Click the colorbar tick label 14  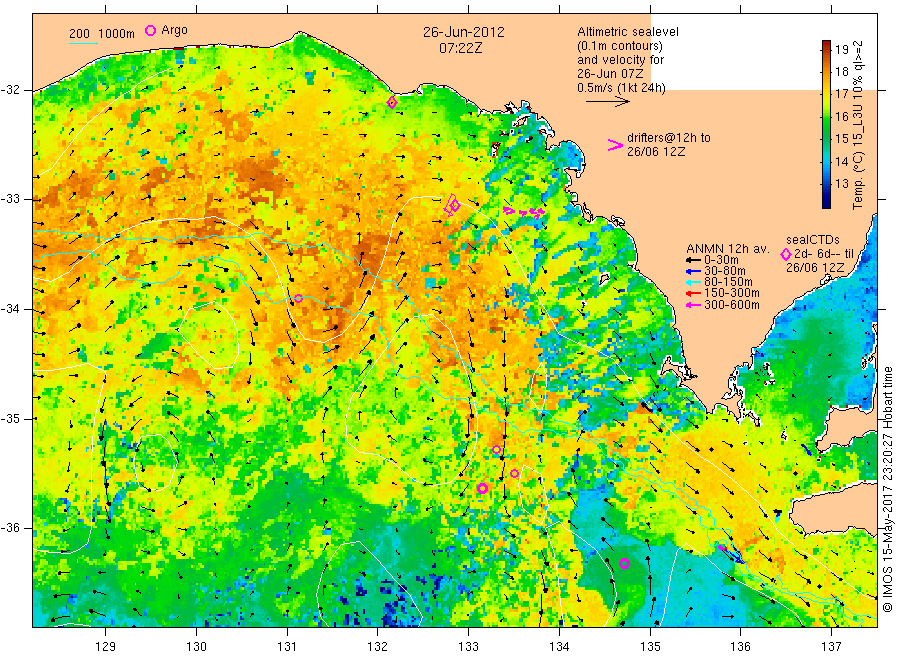click(841, 161)
